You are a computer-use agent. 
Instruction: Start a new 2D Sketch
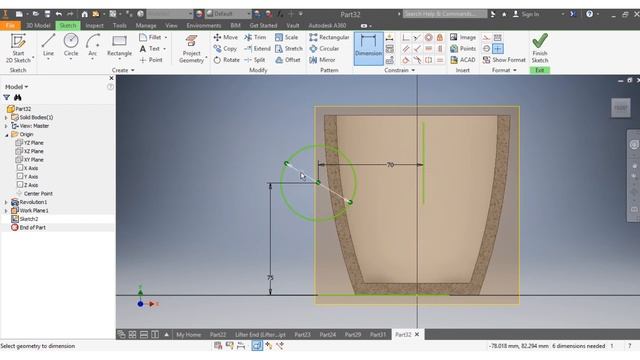pos(18,49)
